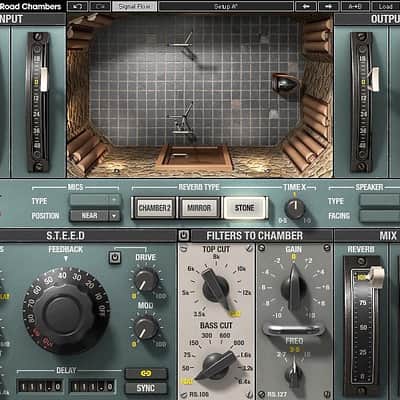
Task: Go to the next preset with right arrow
Action: pyautogui.click(x=328, y=6)
